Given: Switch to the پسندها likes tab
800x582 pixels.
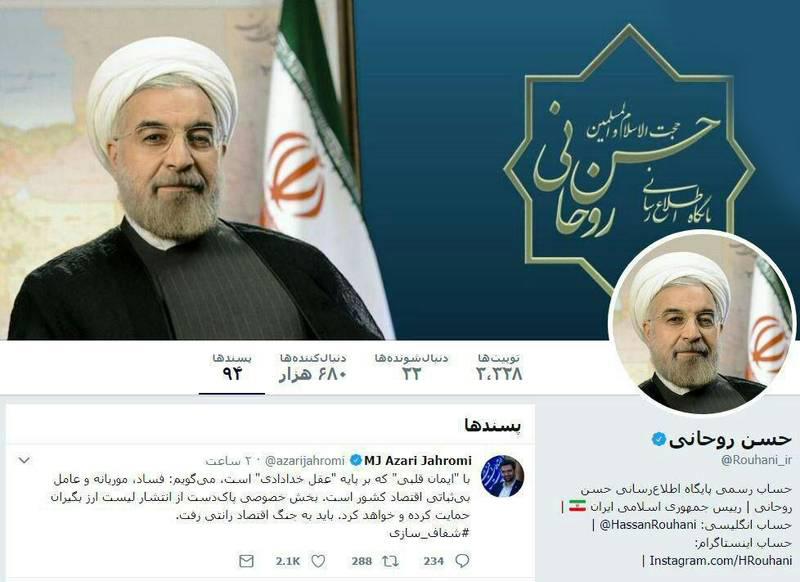Looking at the screenshot, I should coord(232,368).
